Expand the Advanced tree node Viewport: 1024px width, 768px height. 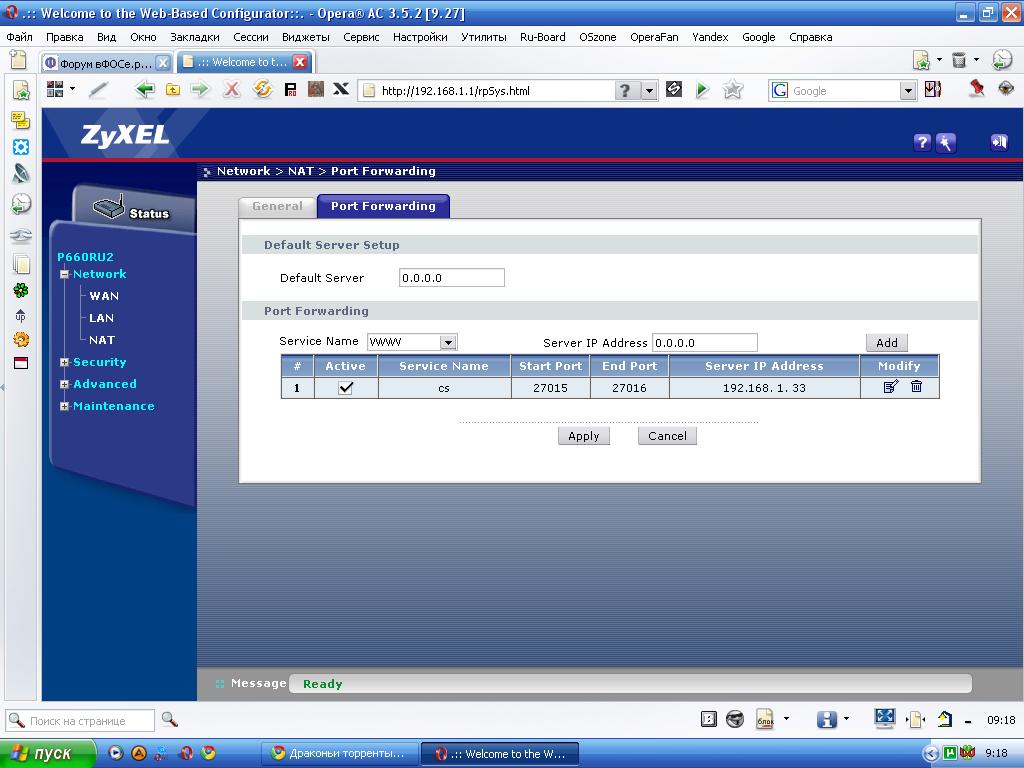click(x=65, y=385)
